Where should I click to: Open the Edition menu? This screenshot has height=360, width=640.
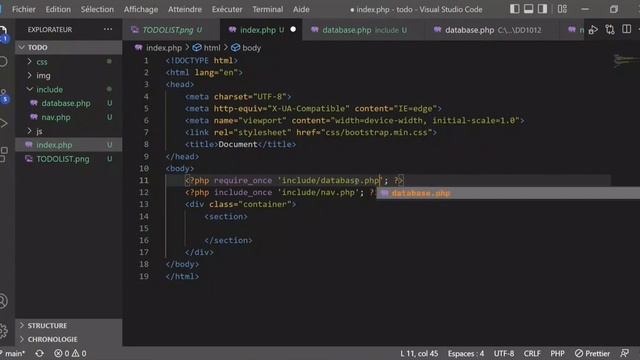[x=58, y=9]
